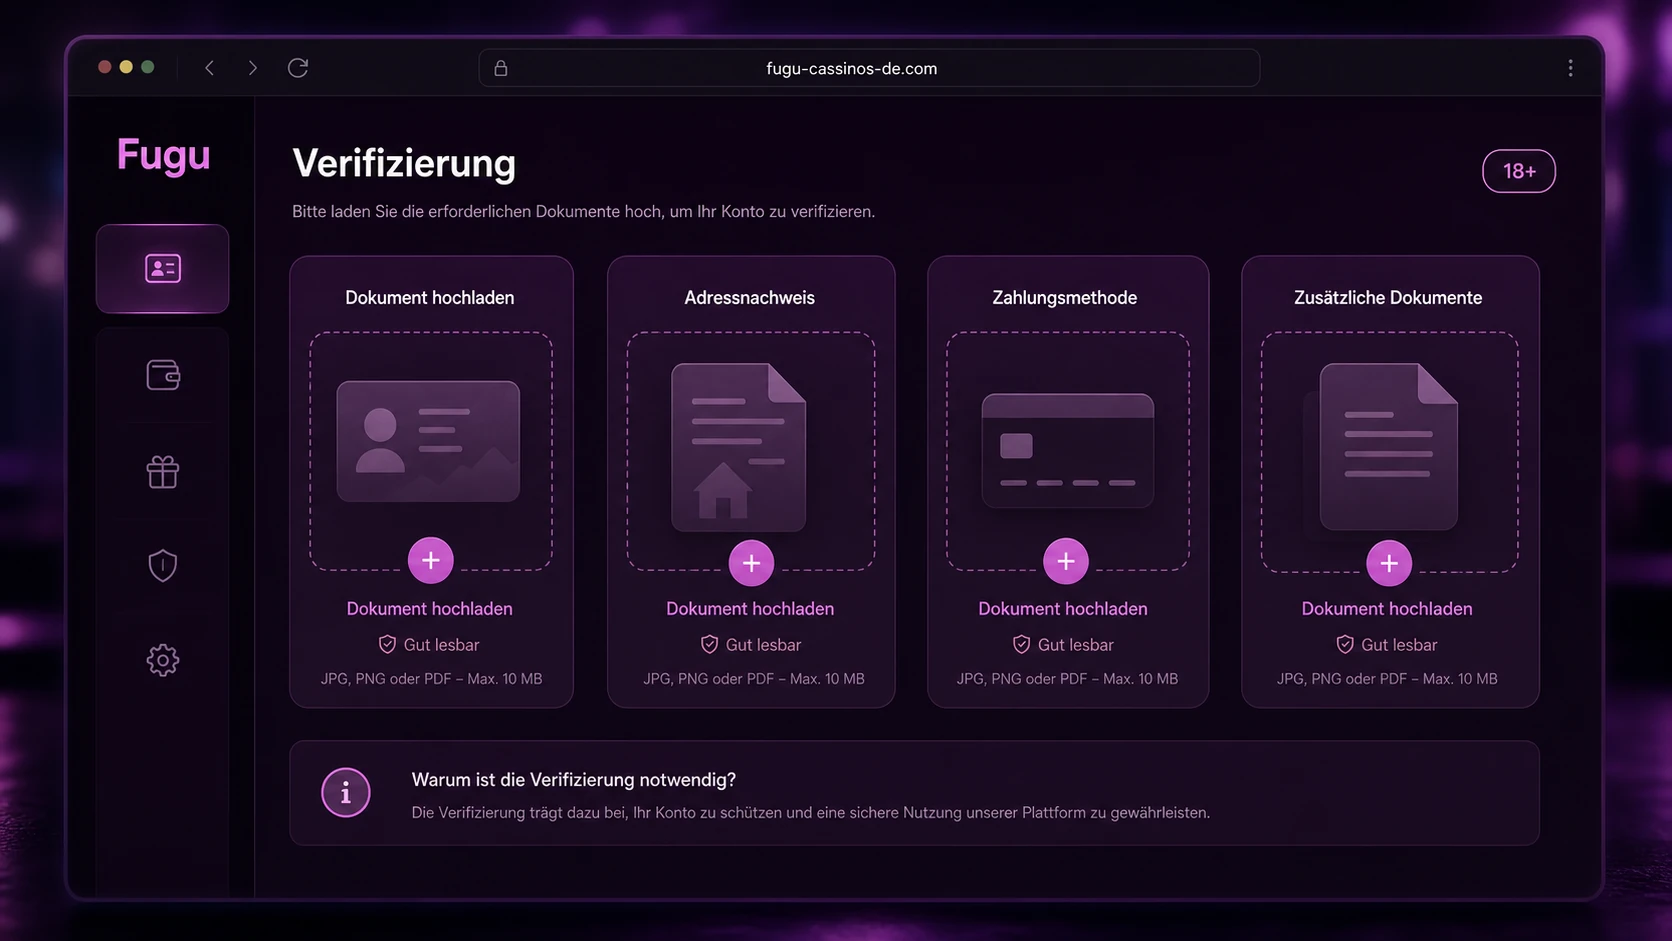1672x941 pixels.
Task: Click the info icon beside Warum question
Action: pos(346,793)
